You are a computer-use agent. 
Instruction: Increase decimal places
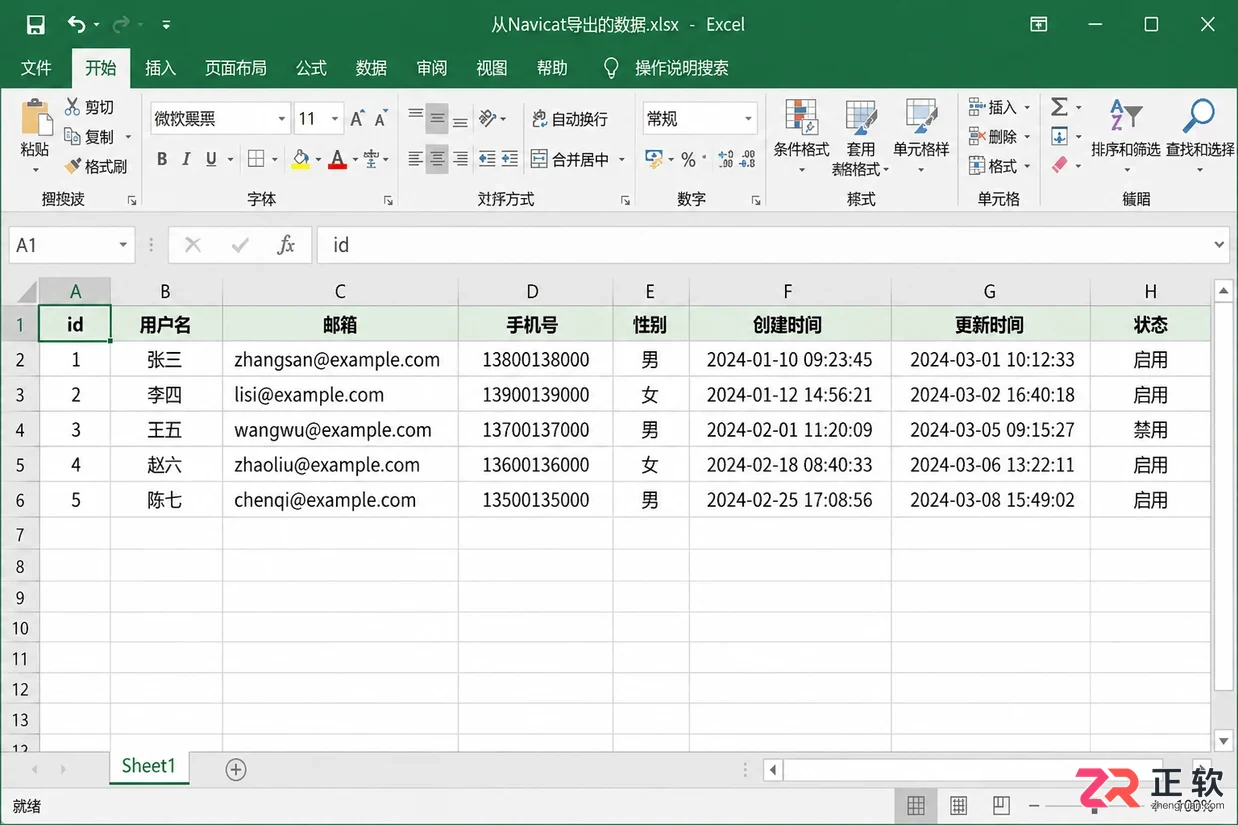[726, 159]
